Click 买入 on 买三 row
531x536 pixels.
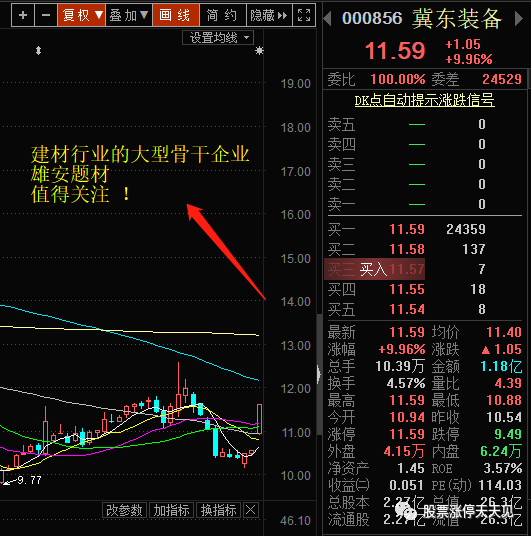pos(373,269)
